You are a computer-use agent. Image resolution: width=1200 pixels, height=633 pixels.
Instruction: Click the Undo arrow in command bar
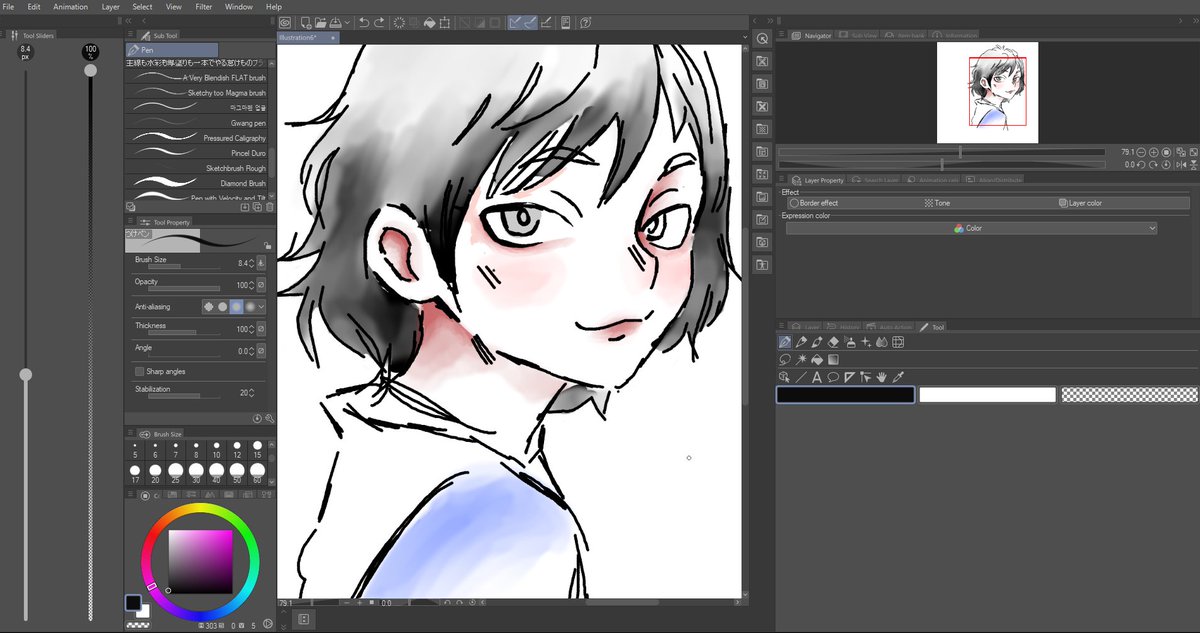(x=364, y=22)
